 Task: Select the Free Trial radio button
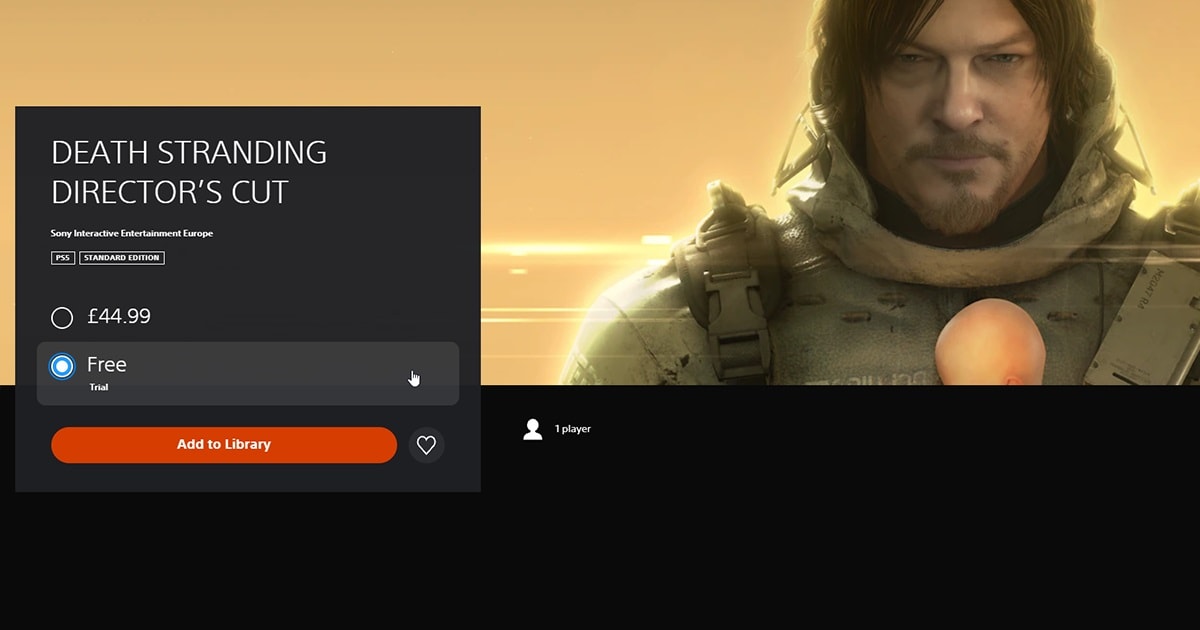pos(62,367)
